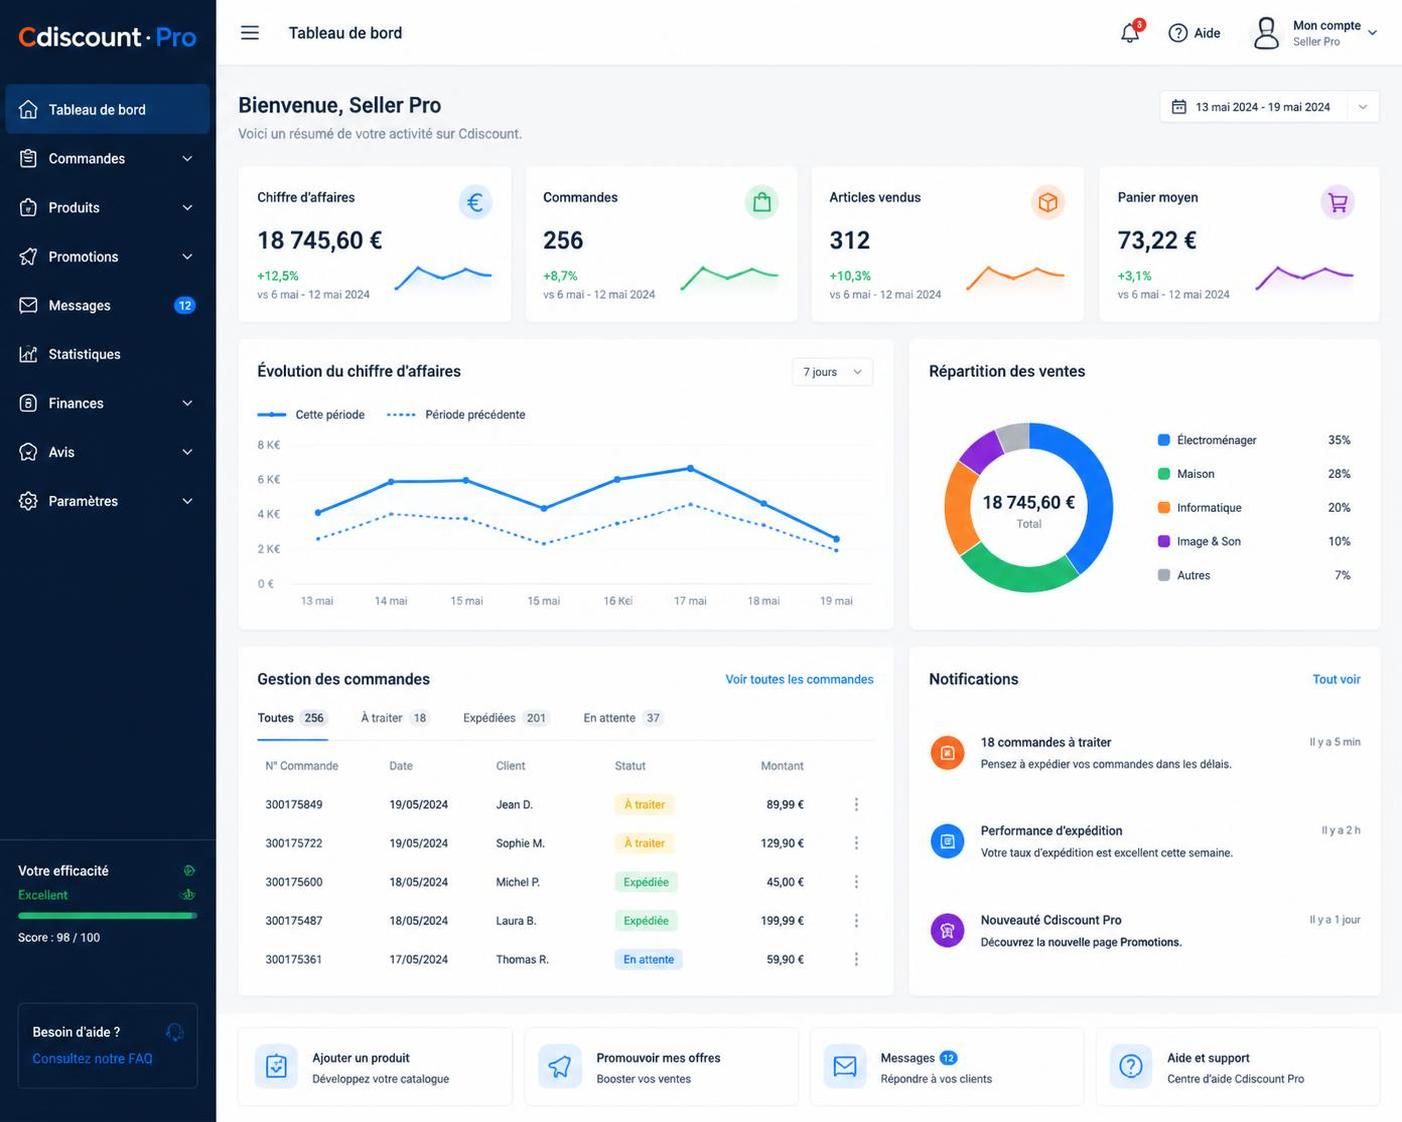Open the date range dropdown chevron
1402x1122 pixels.
[x=1362, y=107]
